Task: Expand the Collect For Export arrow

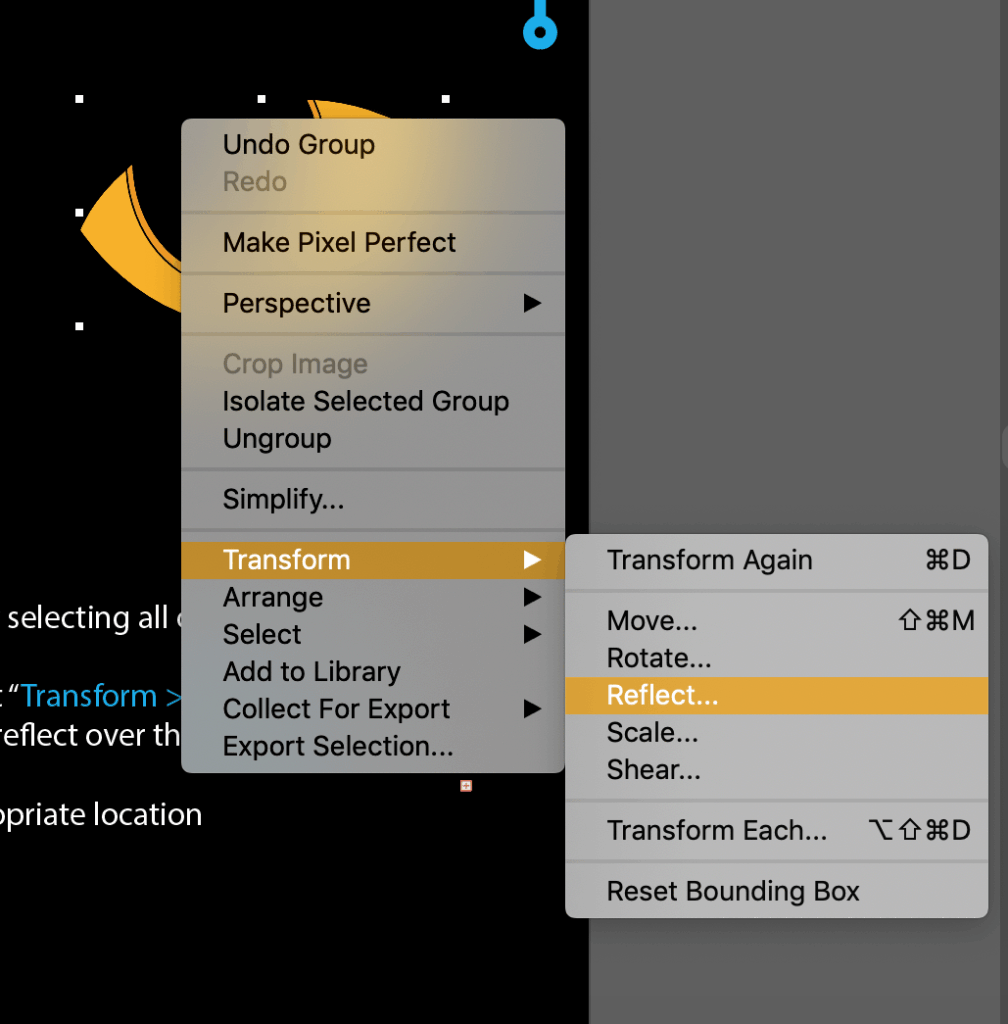Action: click(x=532, y=709)
